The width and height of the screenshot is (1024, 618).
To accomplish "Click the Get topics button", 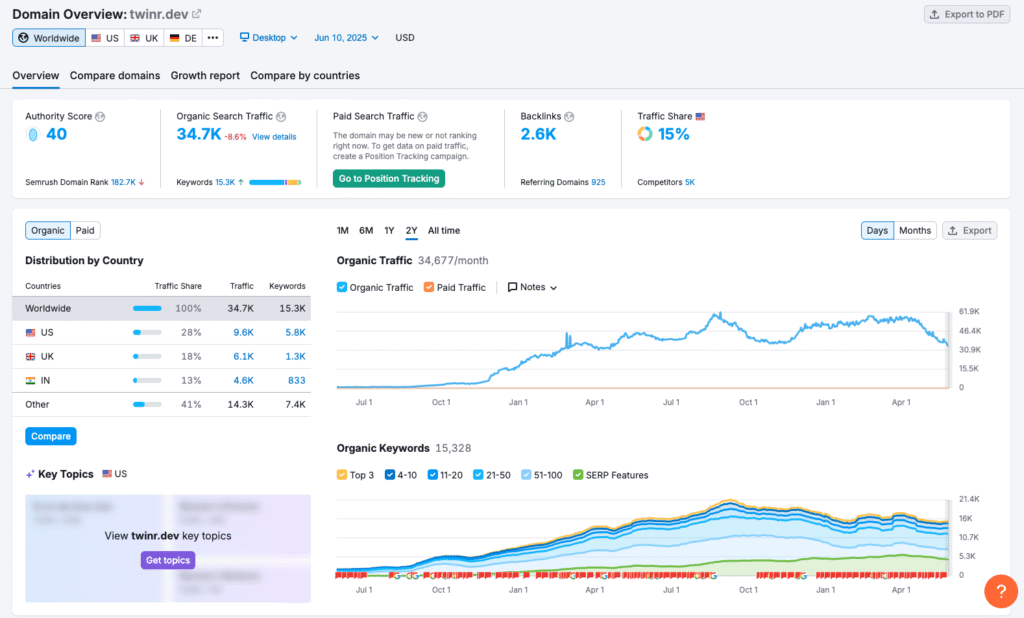I will [168, 561].
